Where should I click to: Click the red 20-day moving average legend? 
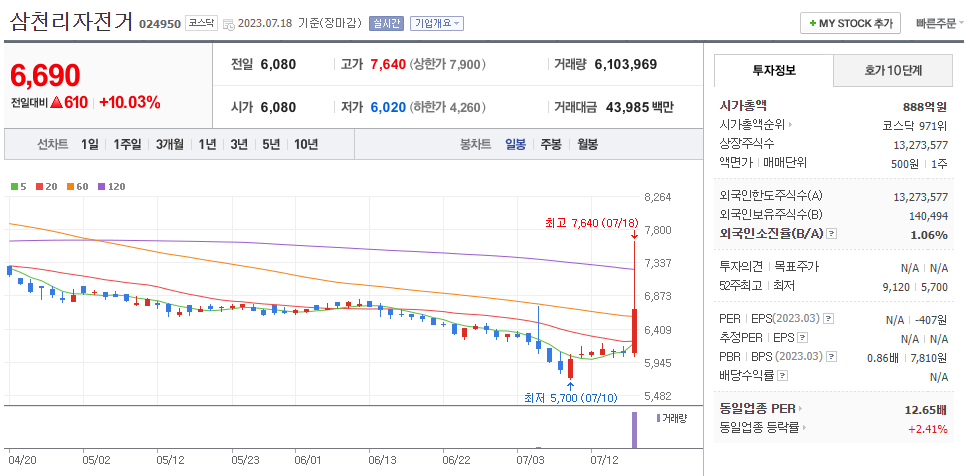(46, 186)
